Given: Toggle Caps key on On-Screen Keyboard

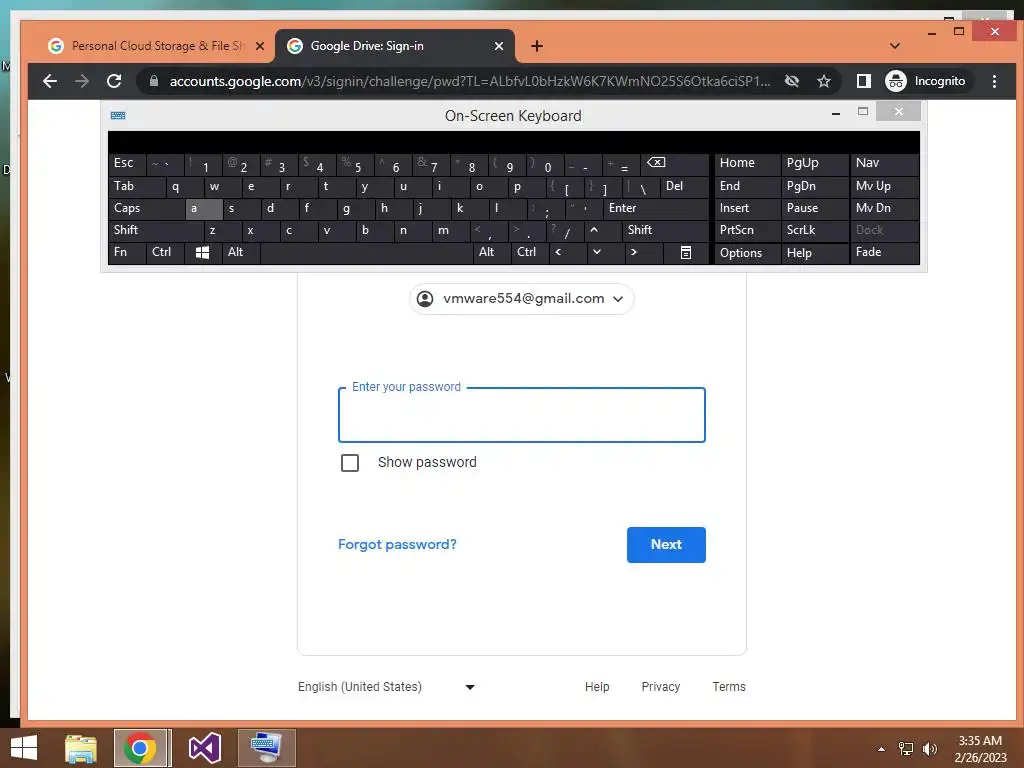Looking at the screenshot, I should click(147, 208).
